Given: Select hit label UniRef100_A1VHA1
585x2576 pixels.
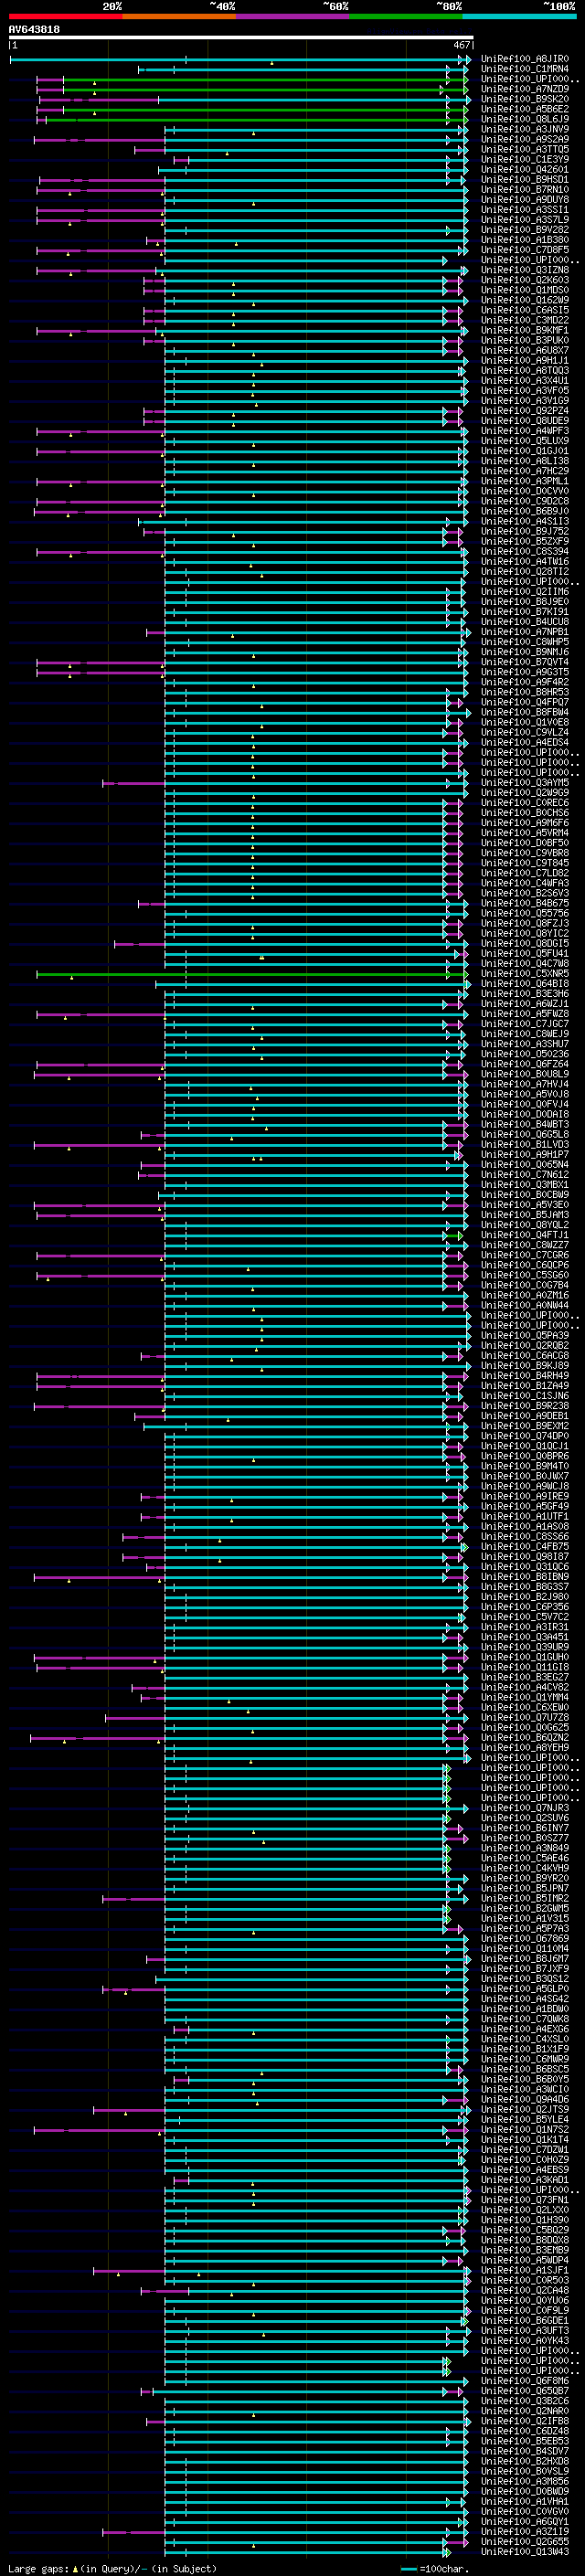Looking at the screenshot, I should (525, 2502).
